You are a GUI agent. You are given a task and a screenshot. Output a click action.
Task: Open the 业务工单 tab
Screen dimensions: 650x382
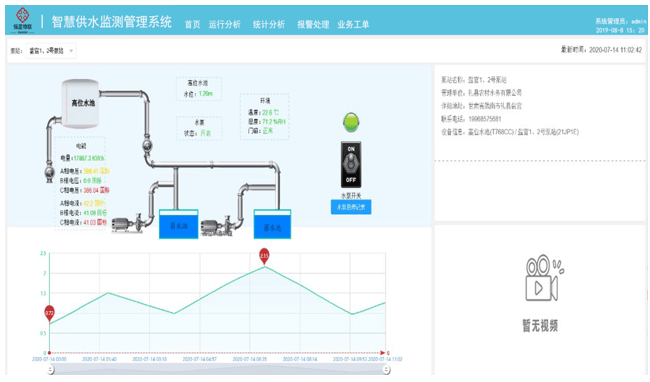[x=353, y=24]
